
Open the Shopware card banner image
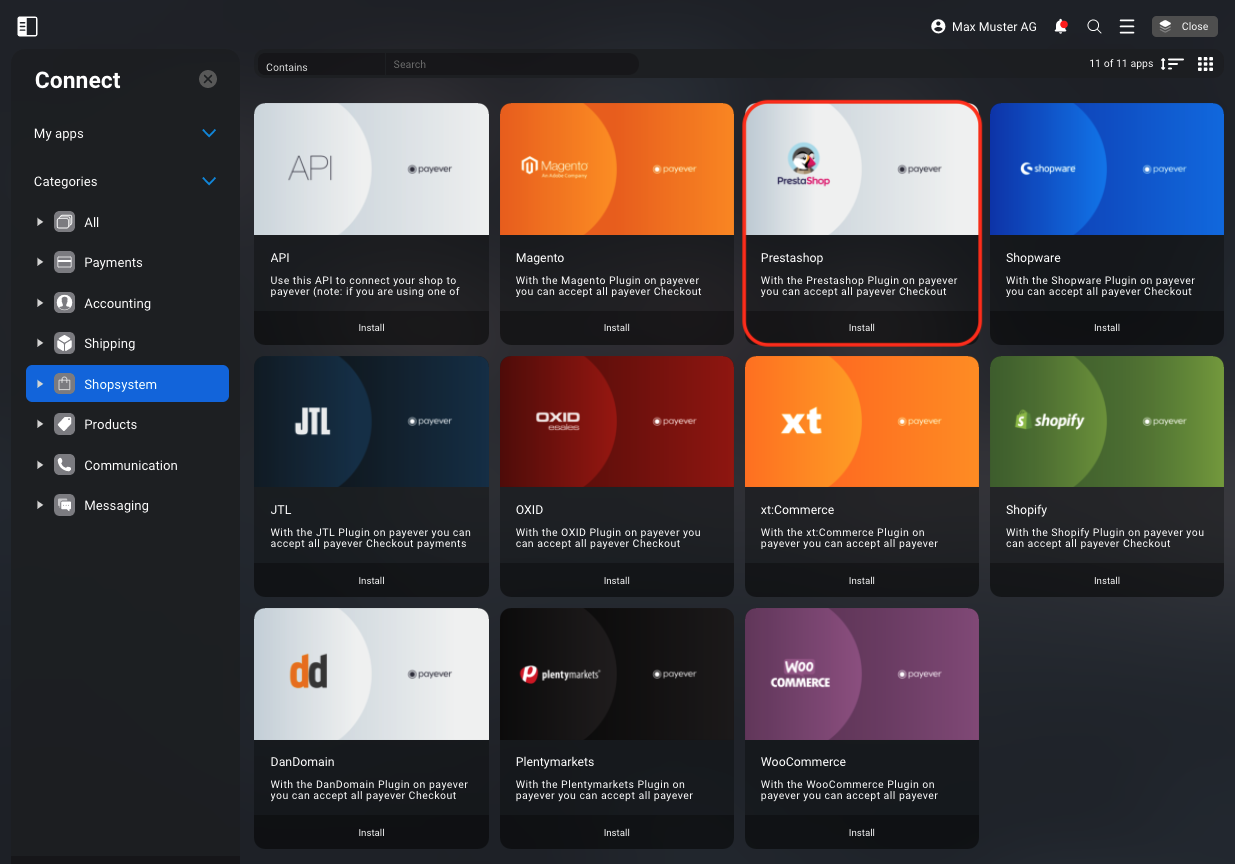coord(1107,169)
